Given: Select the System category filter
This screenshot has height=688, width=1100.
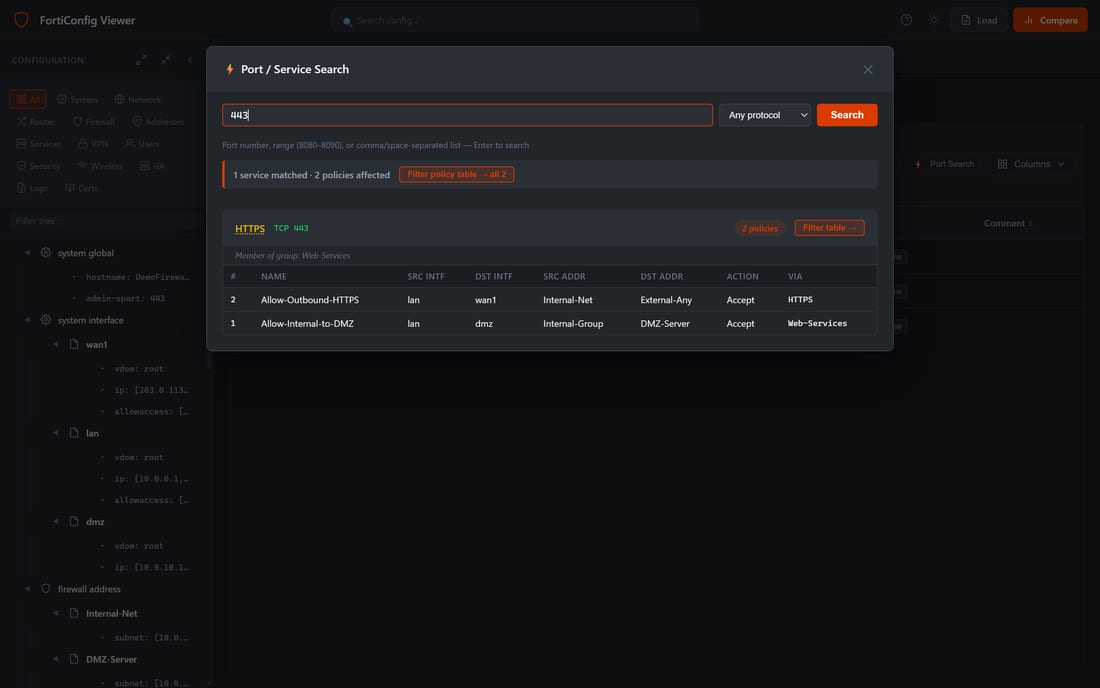Looking at the screenshot, I should pyautogui.click(x=77, y=100).
